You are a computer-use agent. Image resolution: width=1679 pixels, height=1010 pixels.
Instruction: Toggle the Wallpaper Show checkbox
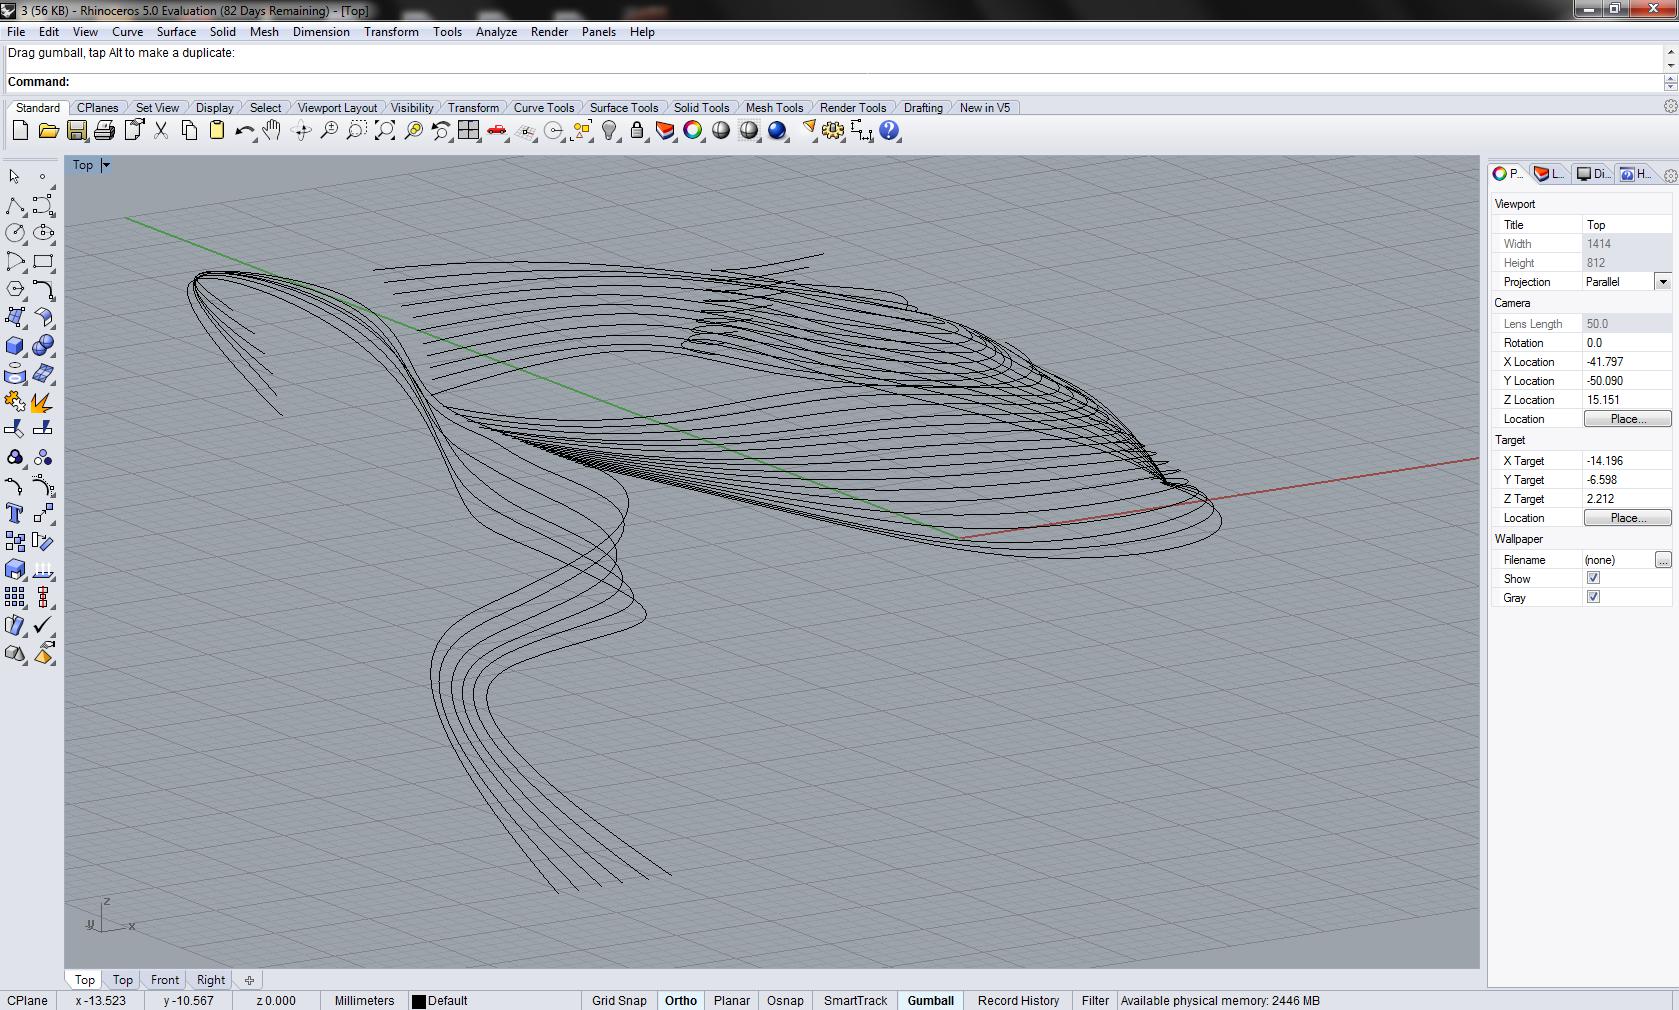point(1593,578)
